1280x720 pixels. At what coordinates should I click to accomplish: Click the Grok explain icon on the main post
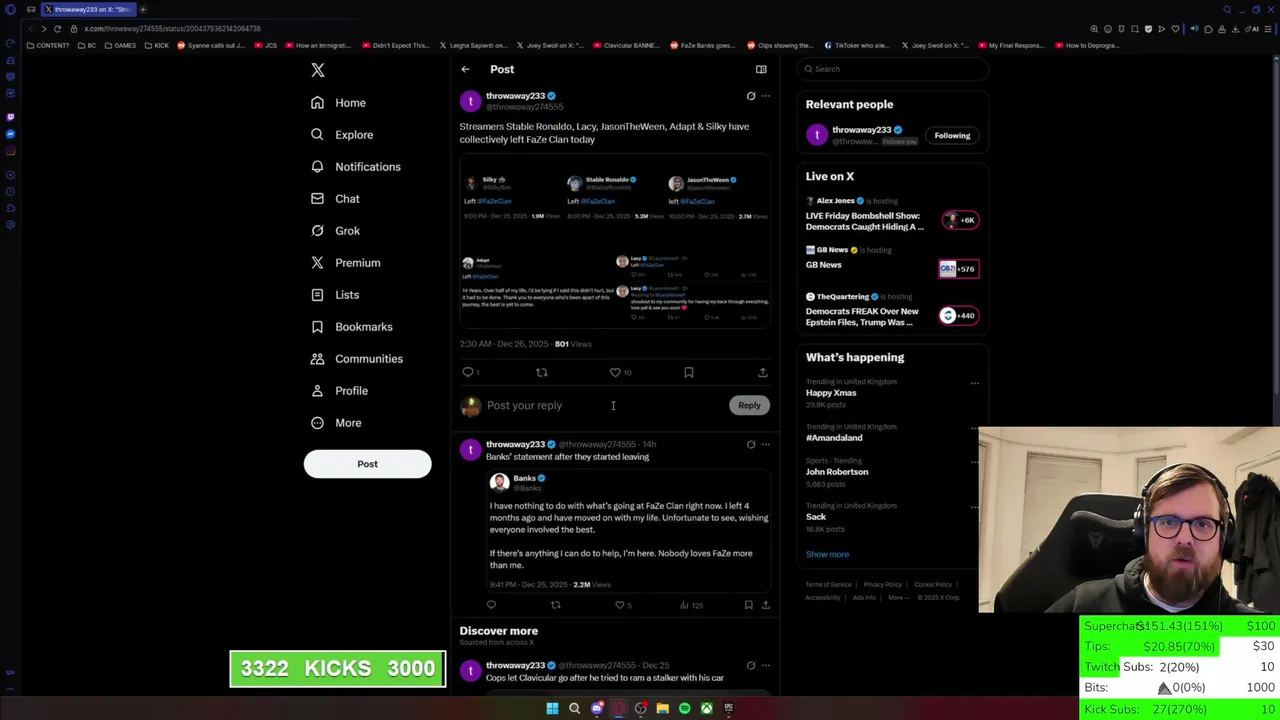751,96
